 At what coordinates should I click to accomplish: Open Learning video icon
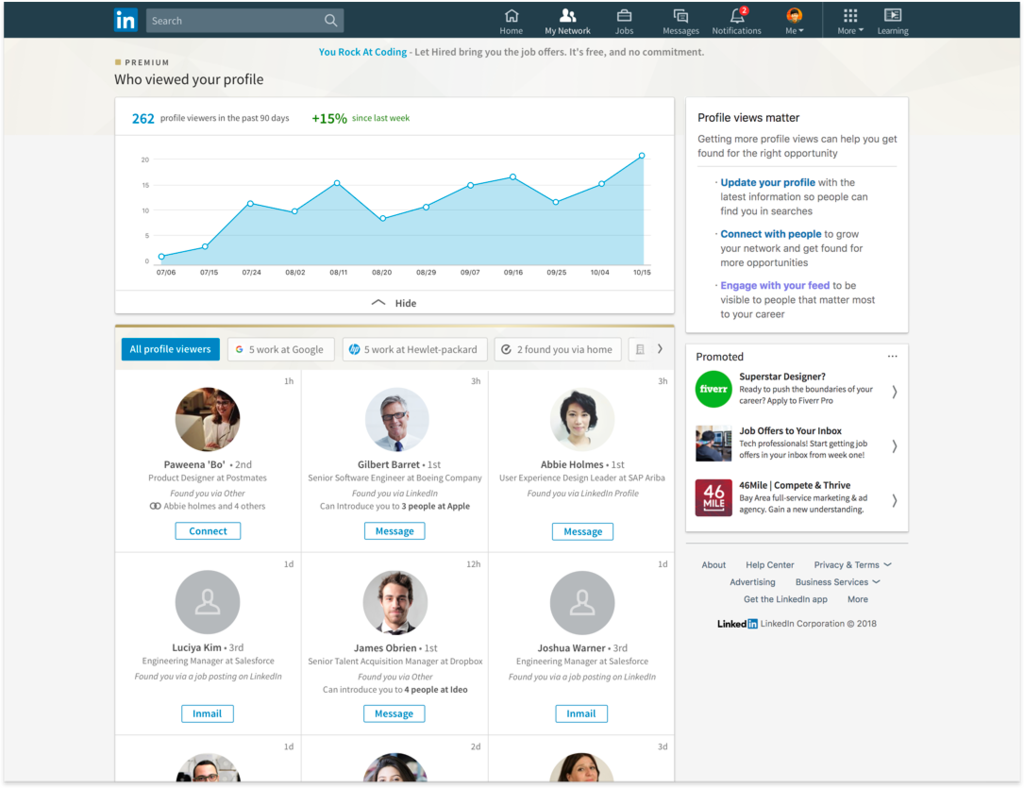click(892, 15)
